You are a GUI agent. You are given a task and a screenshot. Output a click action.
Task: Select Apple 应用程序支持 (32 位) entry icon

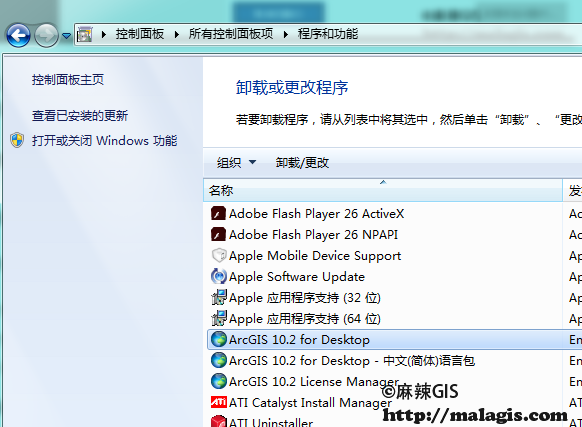point(218,297)
